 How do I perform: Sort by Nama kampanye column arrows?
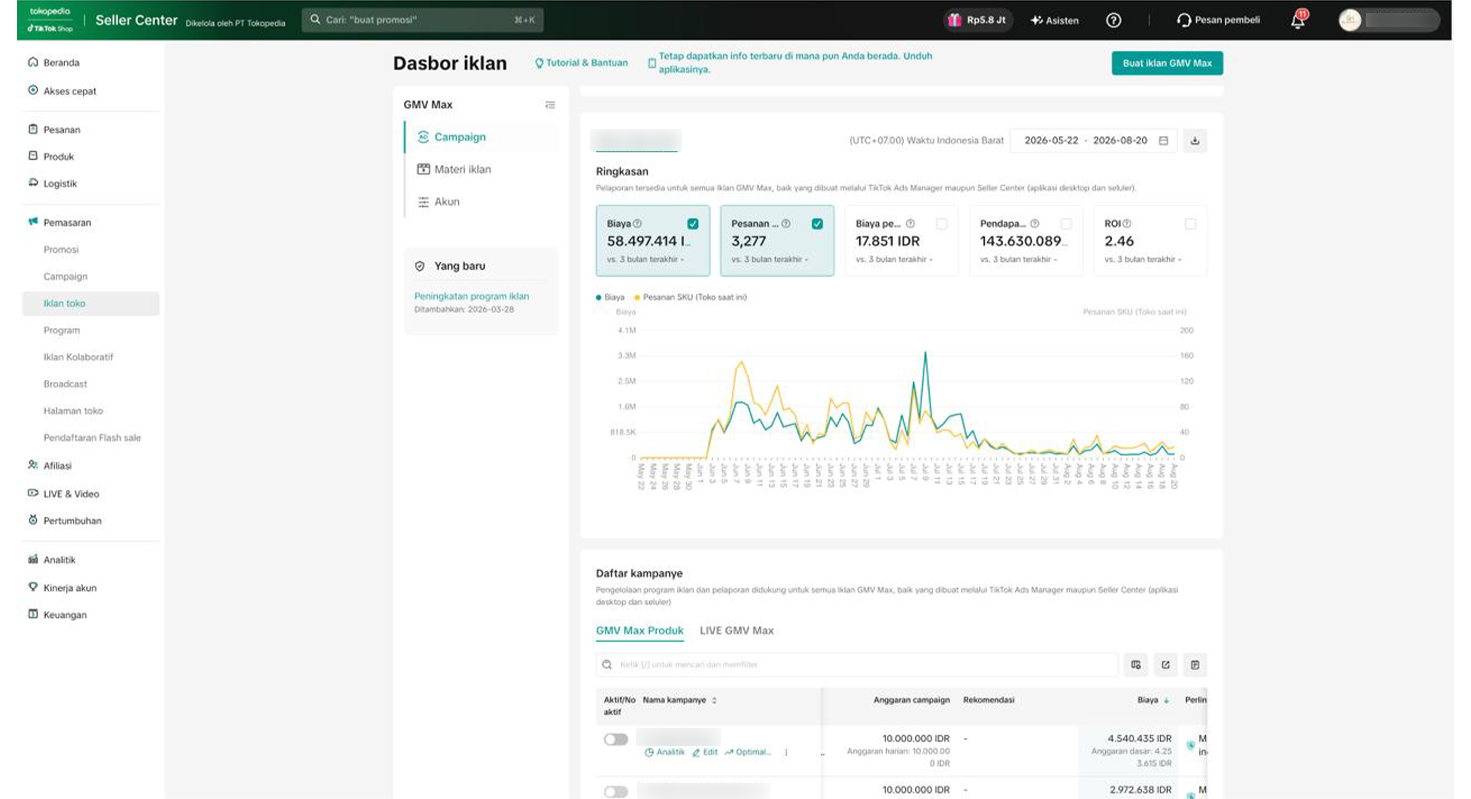714,700
